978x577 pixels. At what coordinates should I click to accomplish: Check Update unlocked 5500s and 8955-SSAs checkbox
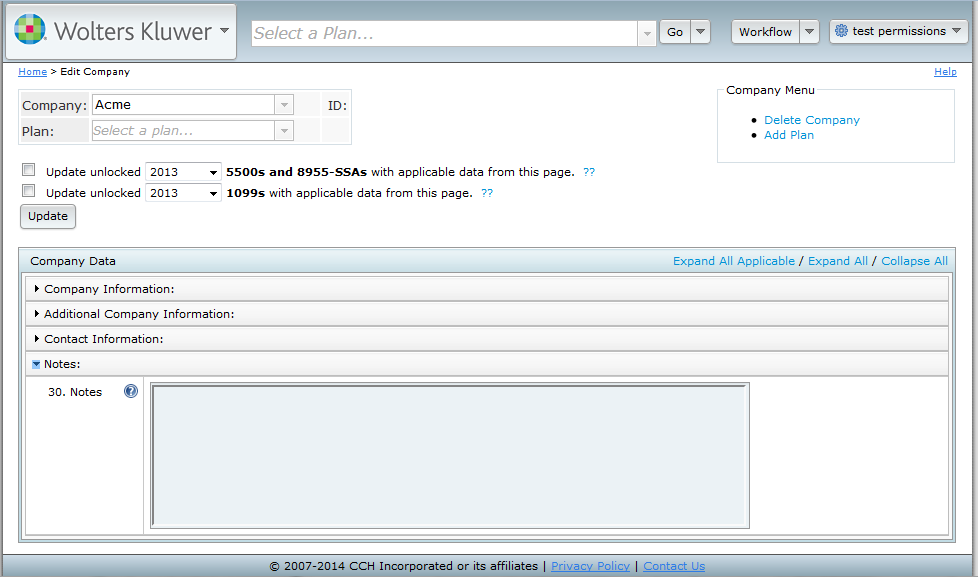28,170
